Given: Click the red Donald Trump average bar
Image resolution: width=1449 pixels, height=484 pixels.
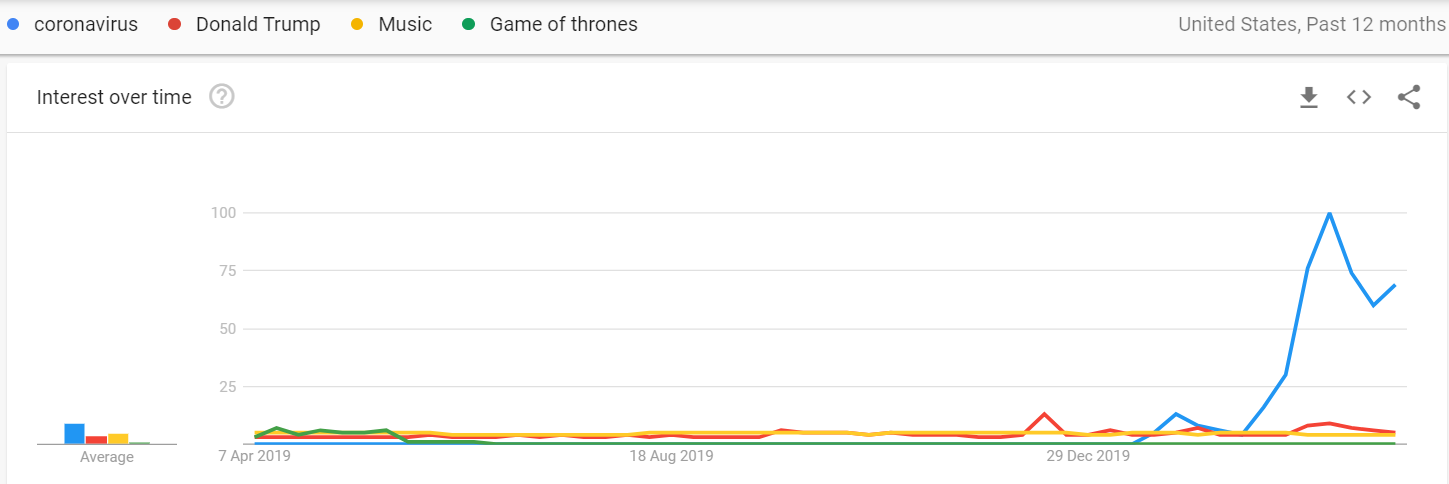Looking at the screenshot, I should [96, 440].
